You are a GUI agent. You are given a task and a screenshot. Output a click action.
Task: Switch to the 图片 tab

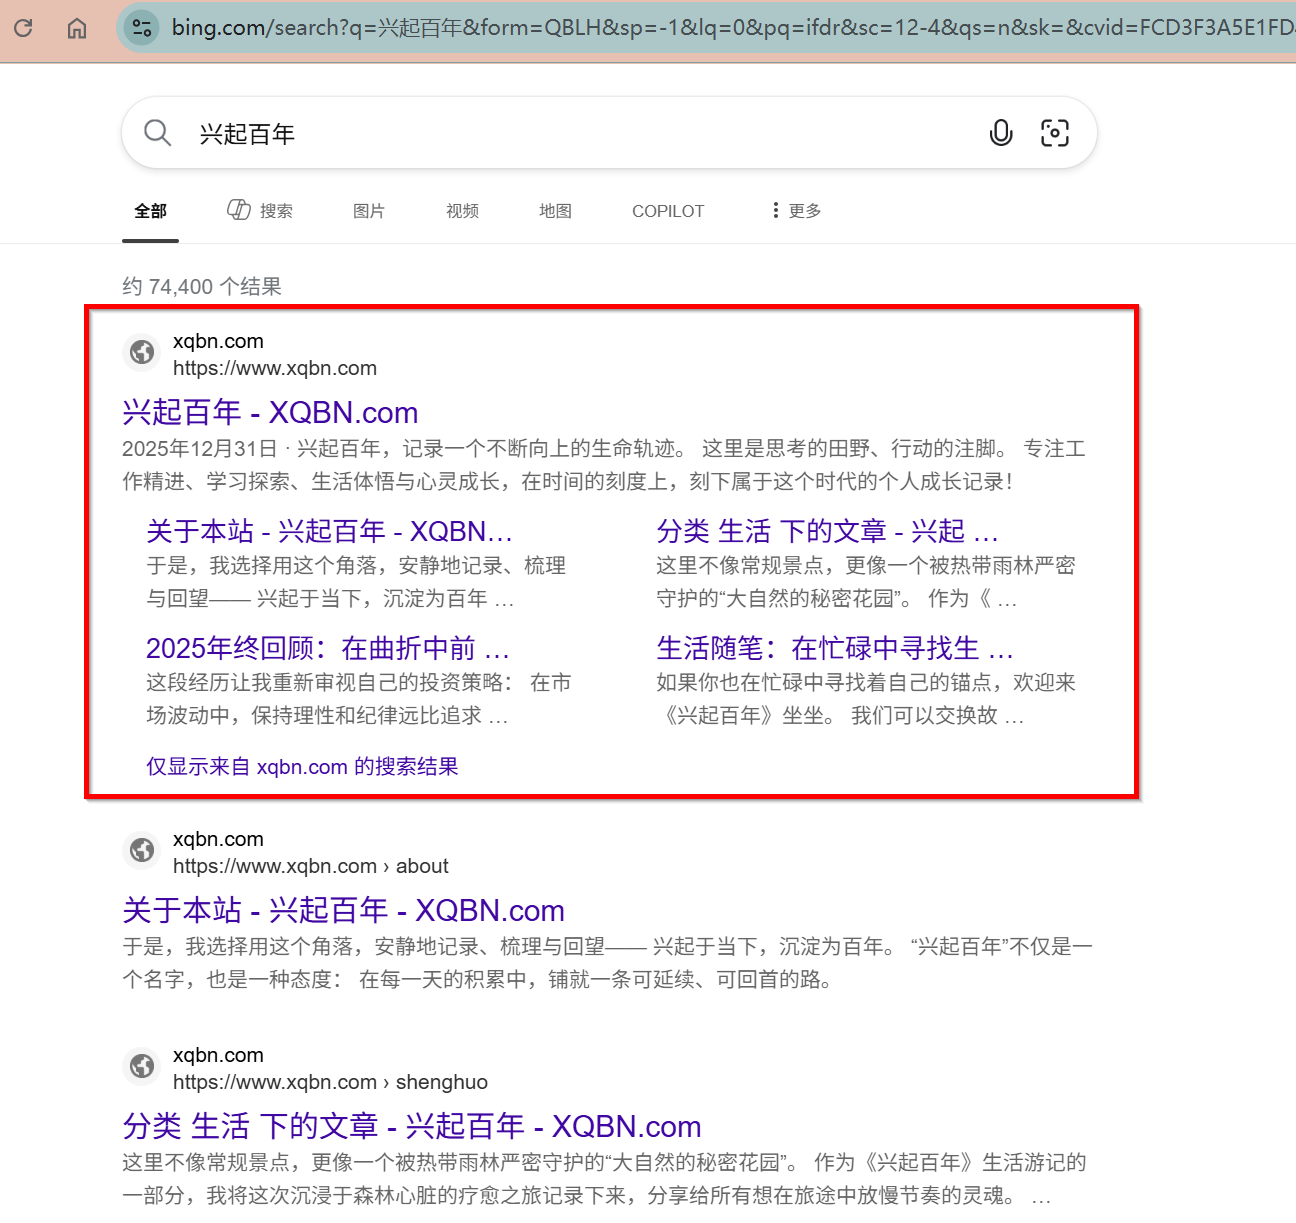tap(369, 211)
